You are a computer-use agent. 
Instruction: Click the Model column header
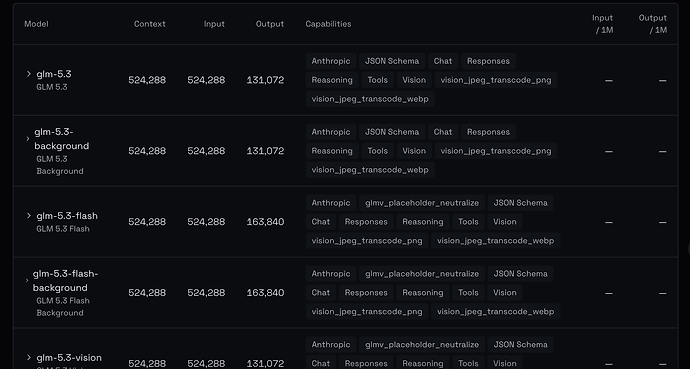36,24
